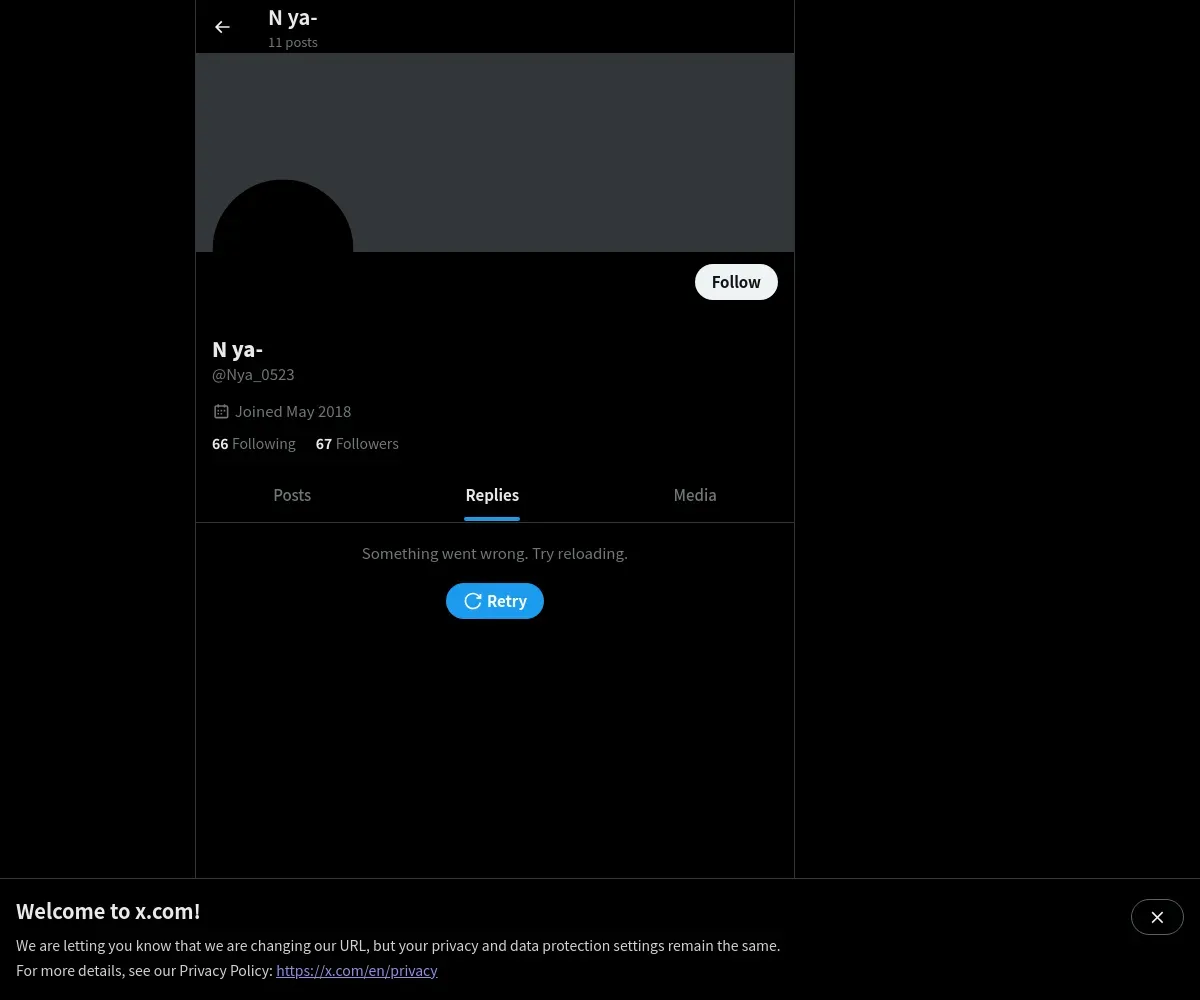Click the Something went wrong message
The width and height of the screenshot is (1200, 1000).
click(x=495, y=553)
